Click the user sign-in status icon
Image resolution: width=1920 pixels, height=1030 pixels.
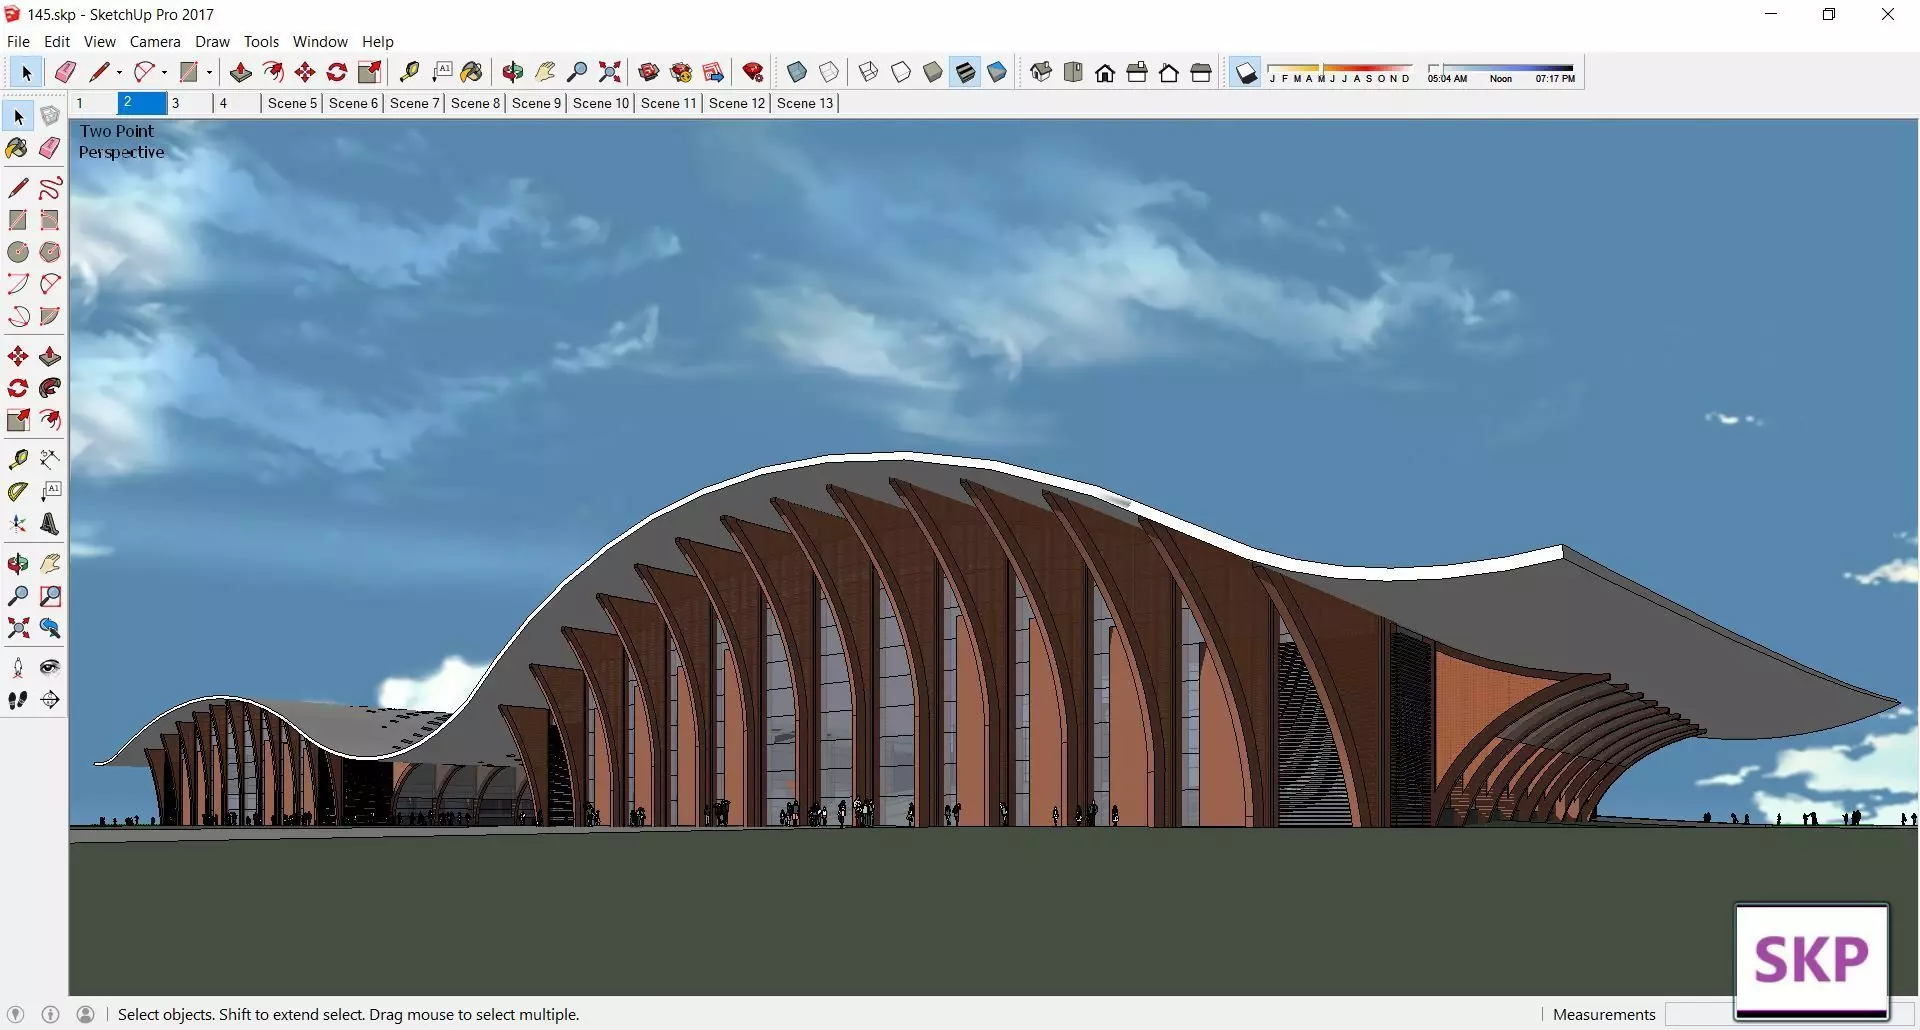click(86, 1014)
